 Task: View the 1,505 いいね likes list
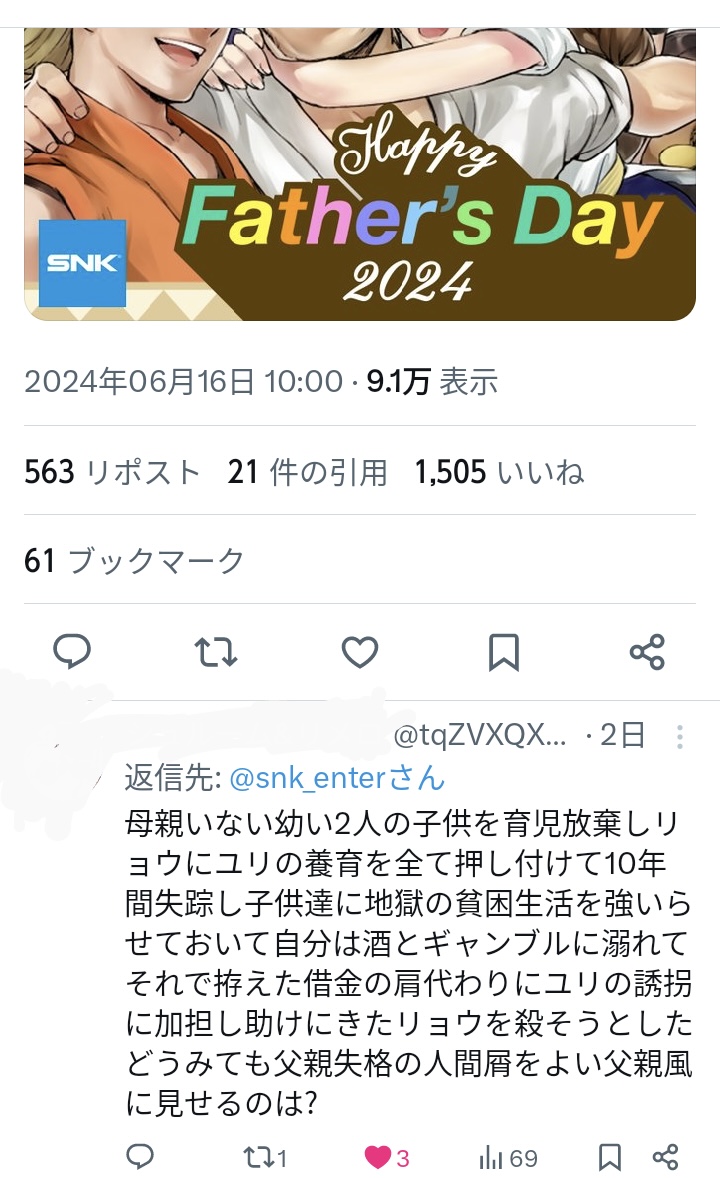pyautogui.click(x=499, y=472)
